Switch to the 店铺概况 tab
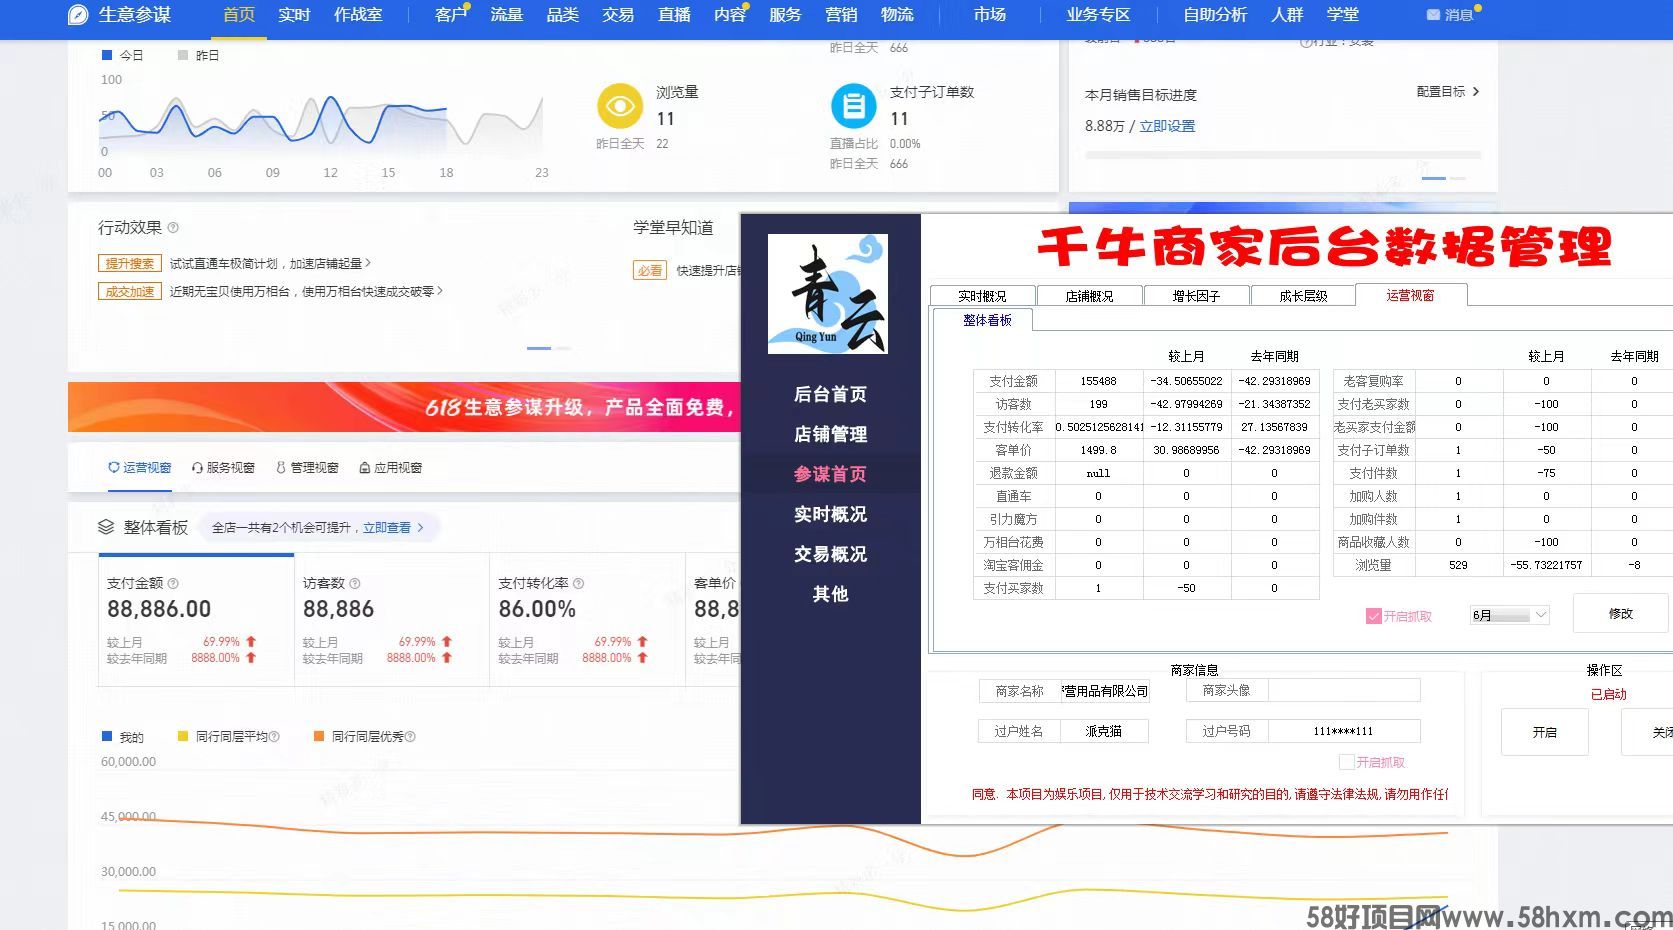 [x=1089, y=296]
